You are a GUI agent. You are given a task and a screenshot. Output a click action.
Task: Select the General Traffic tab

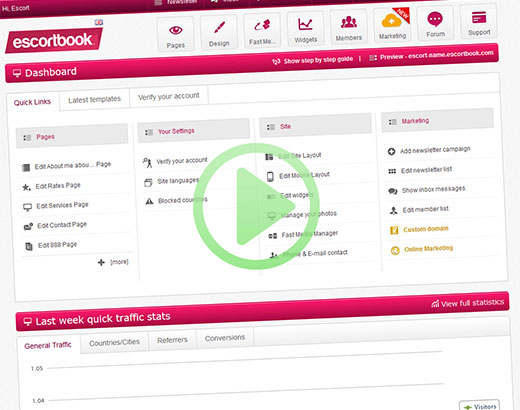(48, 345)
